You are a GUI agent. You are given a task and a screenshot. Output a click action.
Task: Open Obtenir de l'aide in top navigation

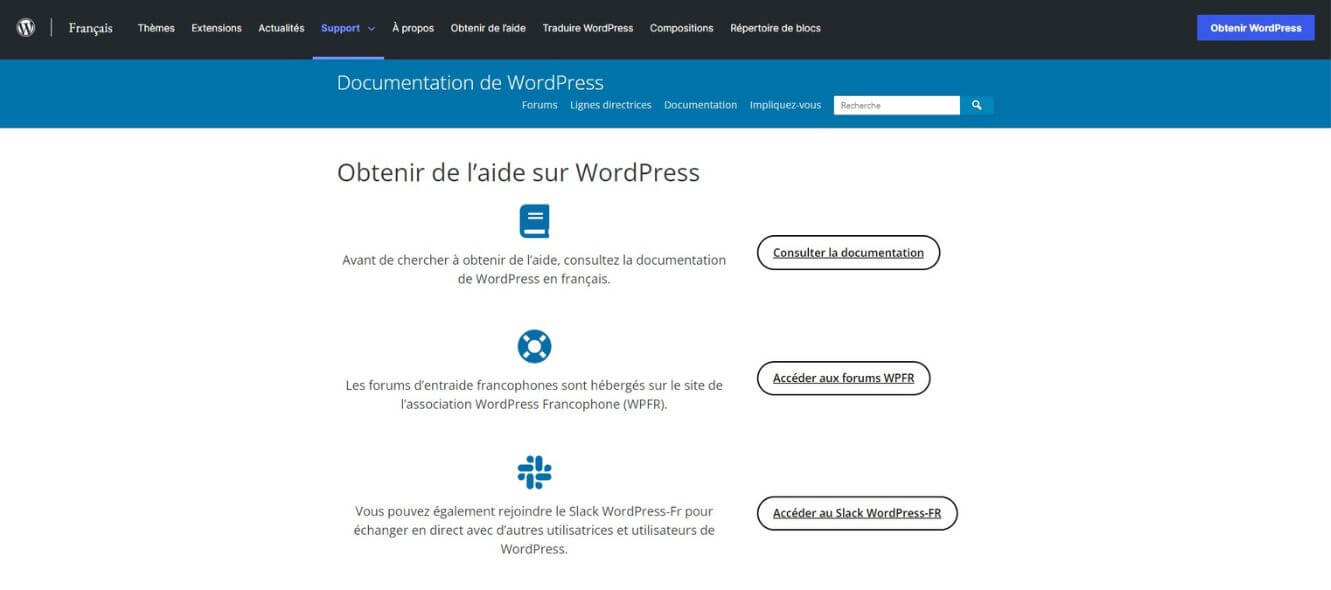coord(488,28)
